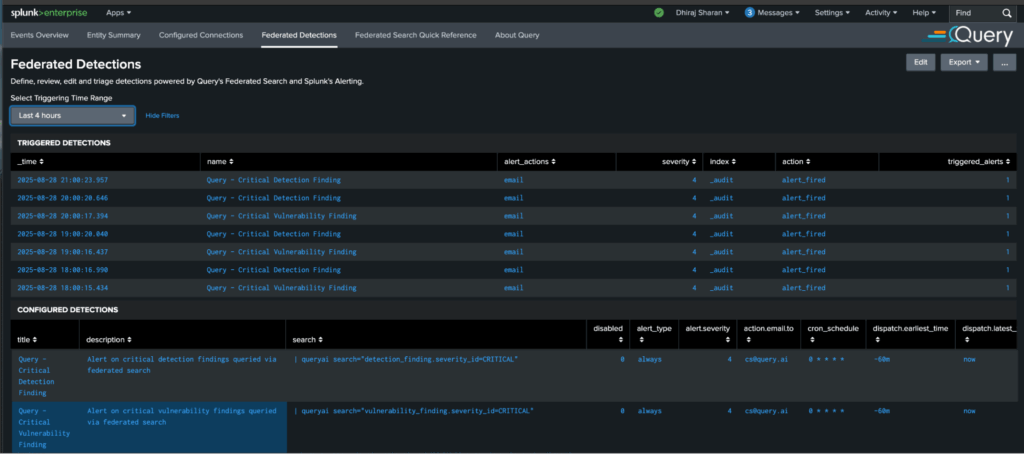Open the Apps menu
The width and height of the screenshot is (1024, 454).
pyautogui.click(x=118, y=12)
